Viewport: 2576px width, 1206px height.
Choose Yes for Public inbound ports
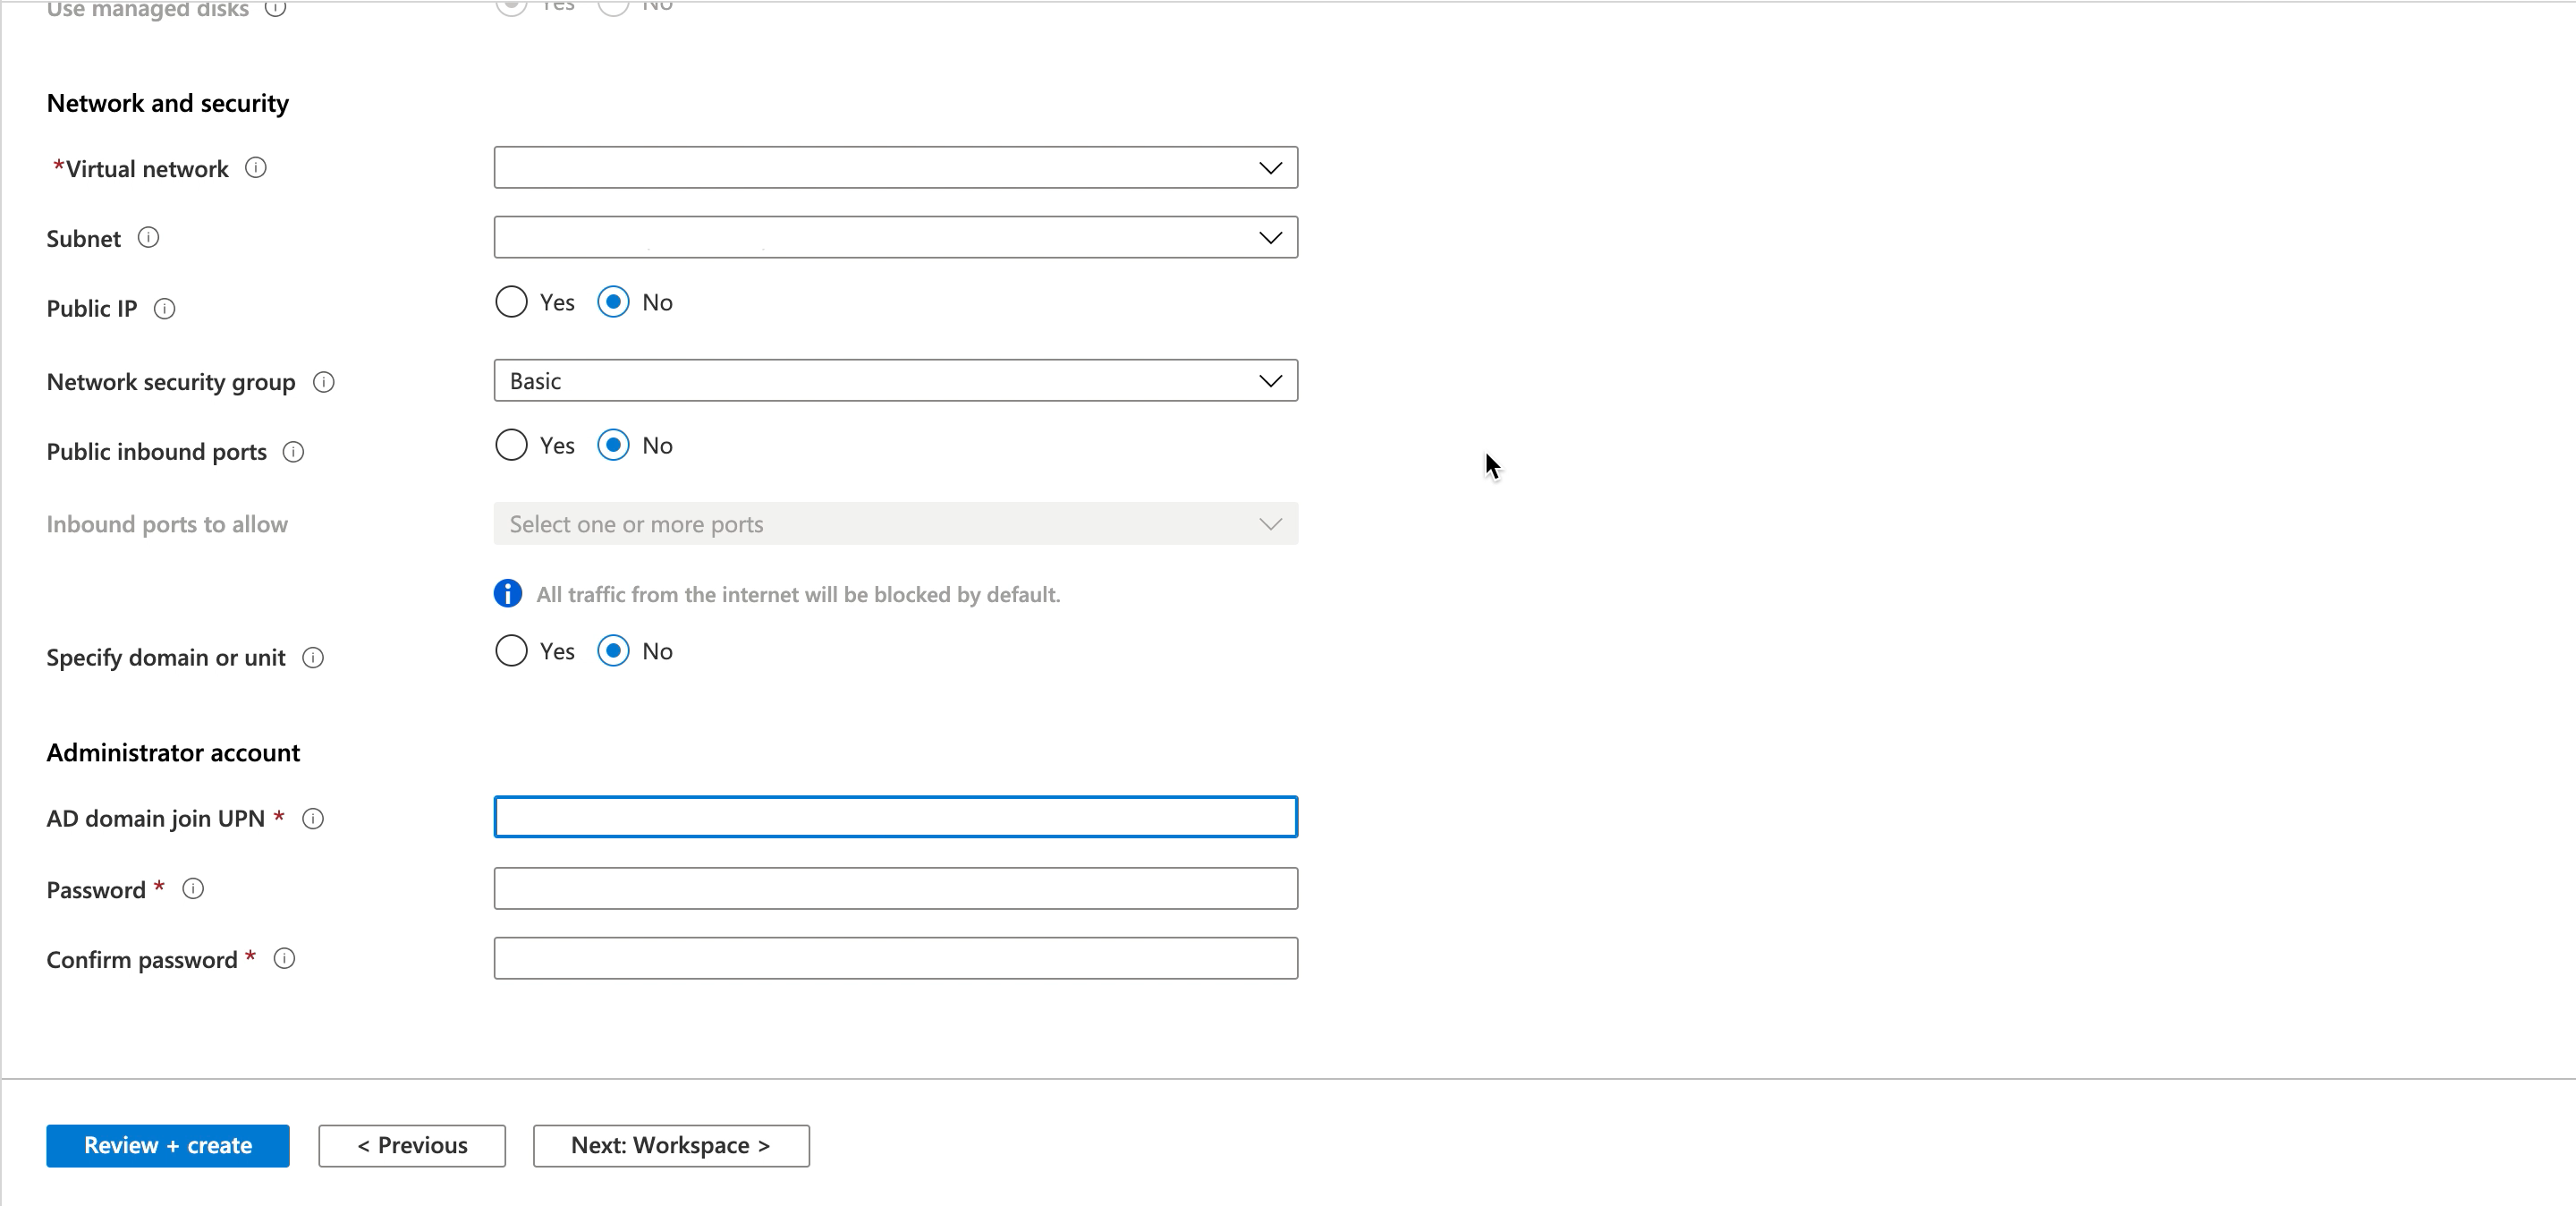point(511,445)
